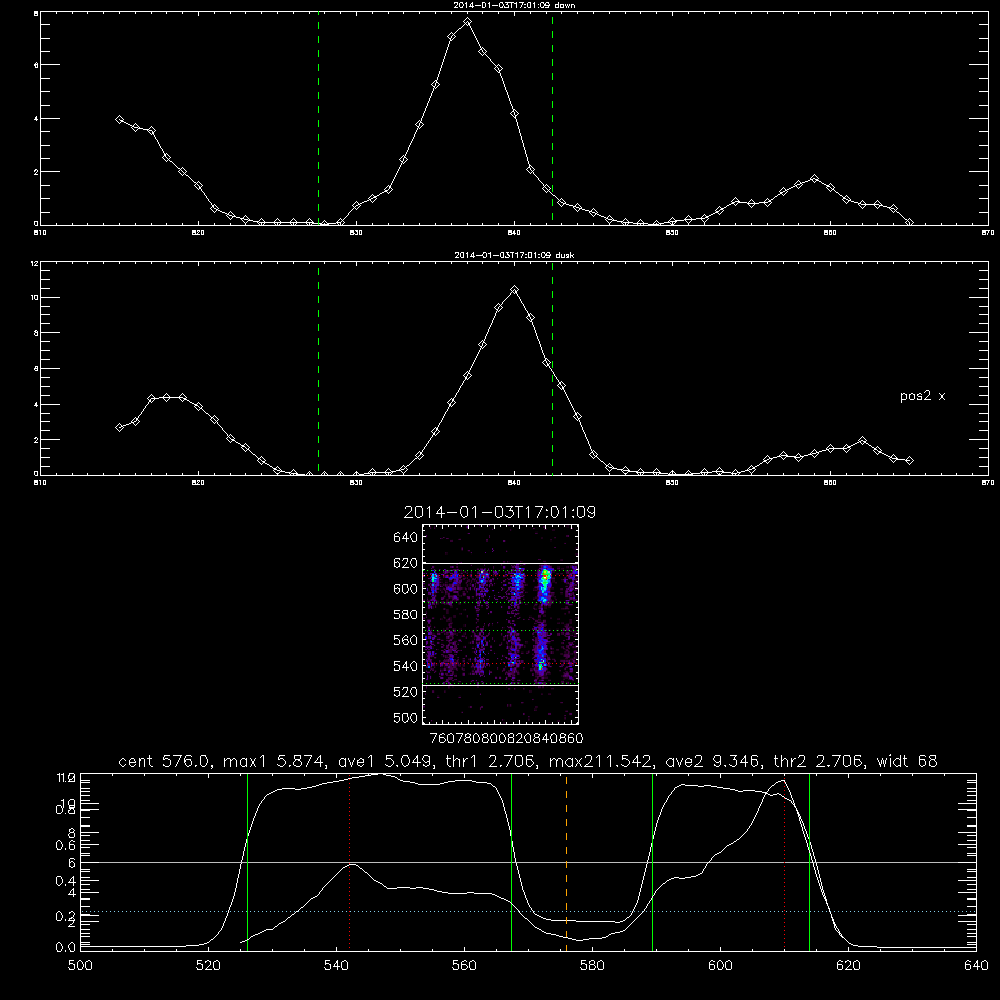This screenshot has height=1000, width=1000.
Task: Click bottom plot x-axis label 560
Action: tap(464, 966)
